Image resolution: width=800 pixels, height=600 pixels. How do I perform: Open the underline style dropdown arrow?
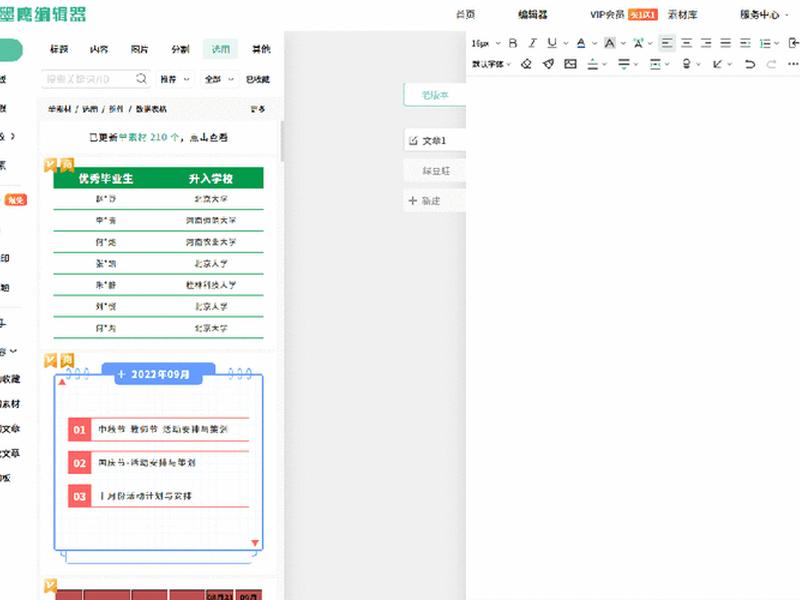[x=566, y=43]
